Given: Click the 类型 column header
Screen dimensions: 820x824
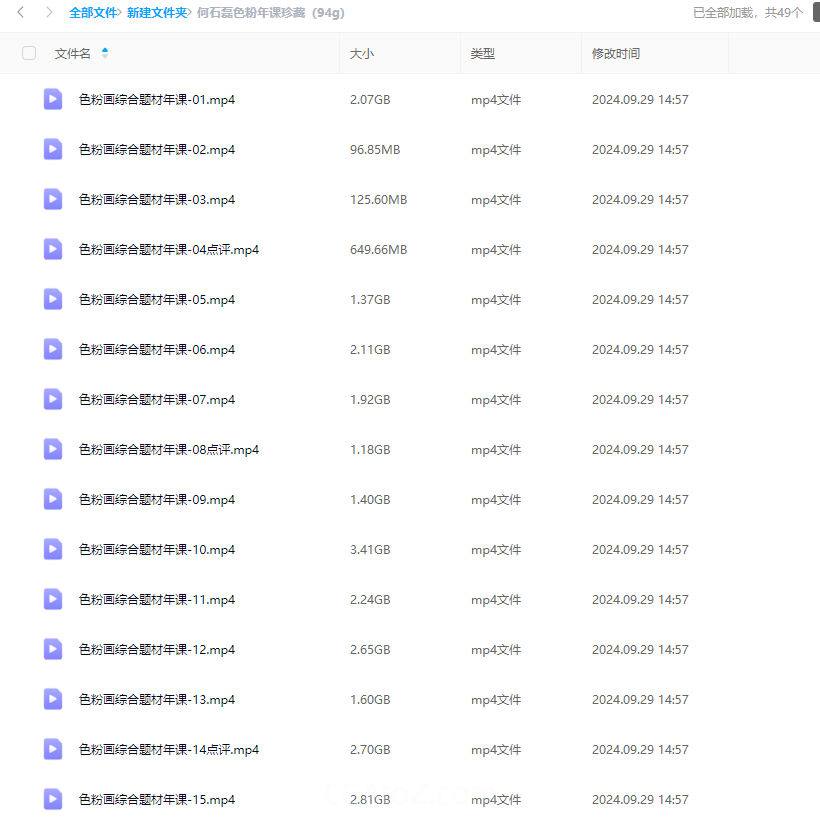Looking at the screenshot, I should [x=483, y=53].
